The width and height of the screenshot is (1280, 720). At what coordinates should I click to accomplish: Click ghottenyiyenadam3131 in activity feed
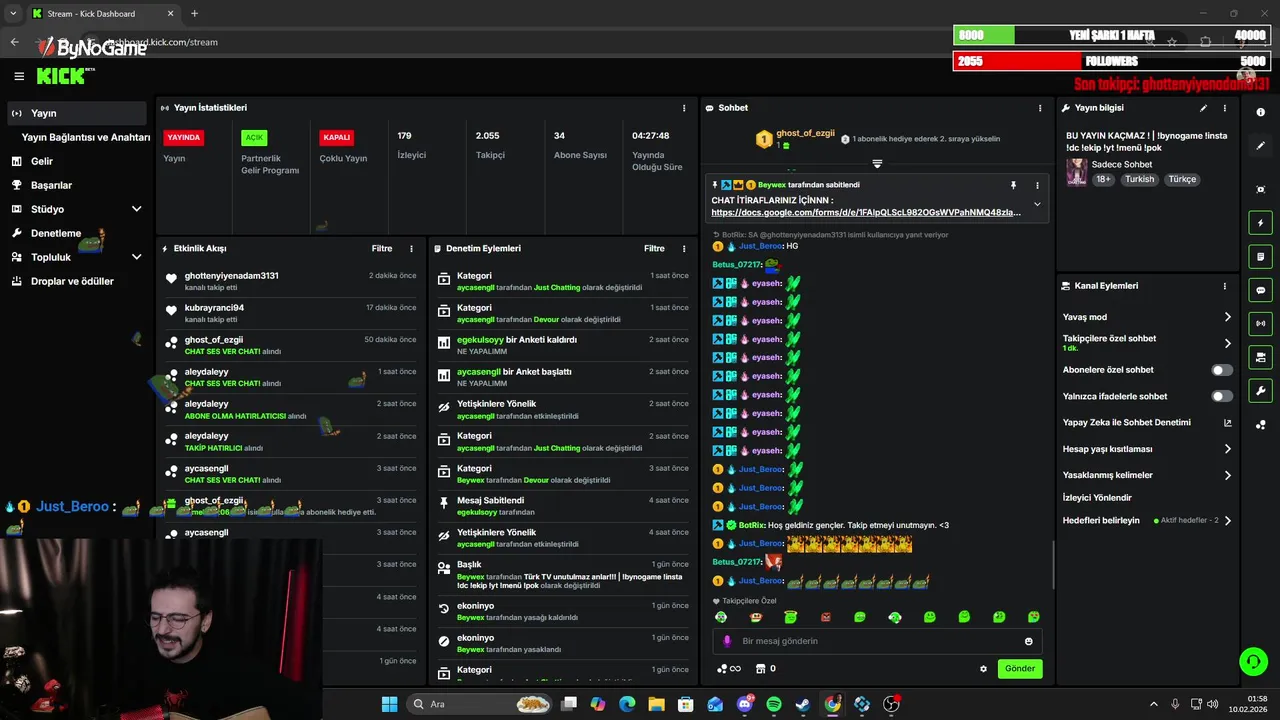232,275
